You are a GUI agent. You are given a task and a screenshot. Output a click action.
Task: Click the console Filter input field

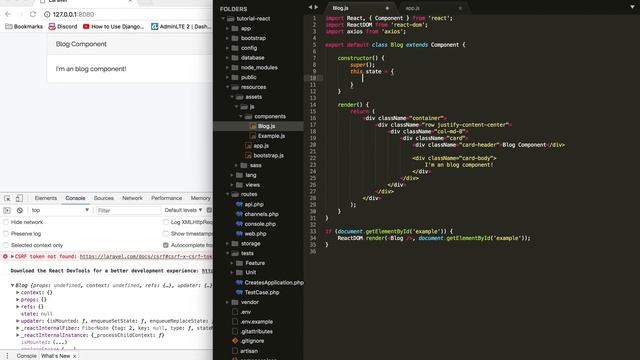(128, 210)
